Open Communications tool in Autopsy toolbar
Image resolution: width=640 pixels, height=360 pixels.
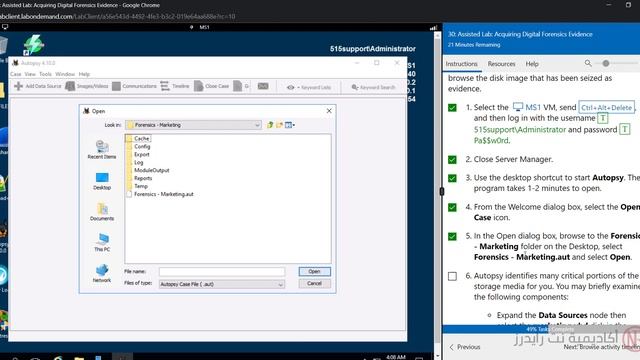[x=134, y=86]
